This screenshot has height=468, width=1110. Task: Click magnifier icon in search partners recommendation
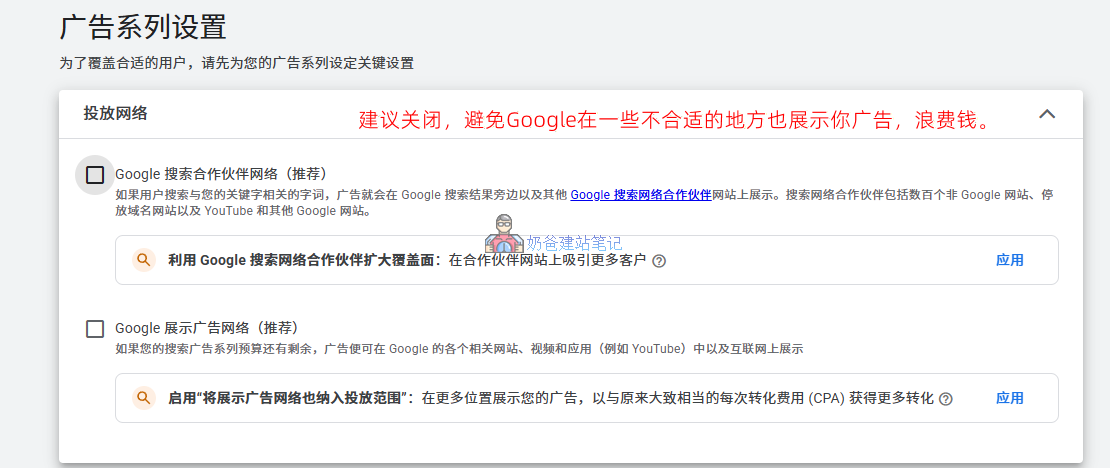click(x=144, y=260)
